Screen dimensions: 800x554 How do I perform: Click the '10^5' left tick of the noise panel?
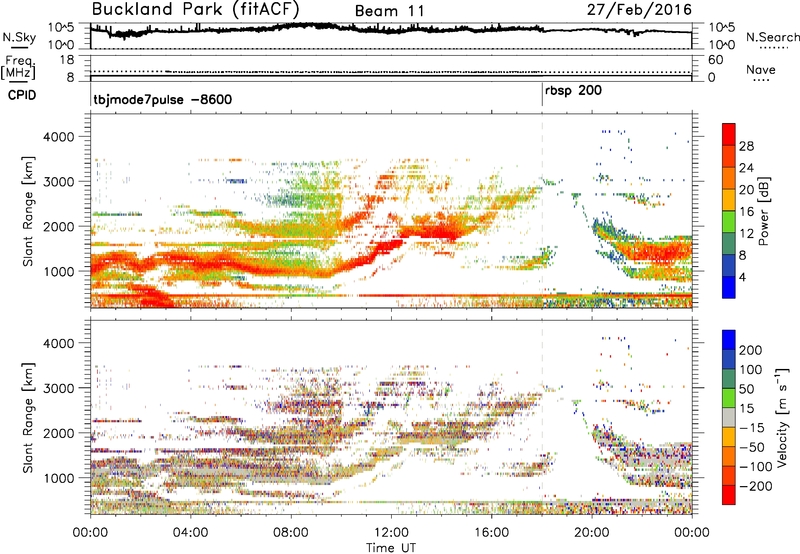(61, 27)
